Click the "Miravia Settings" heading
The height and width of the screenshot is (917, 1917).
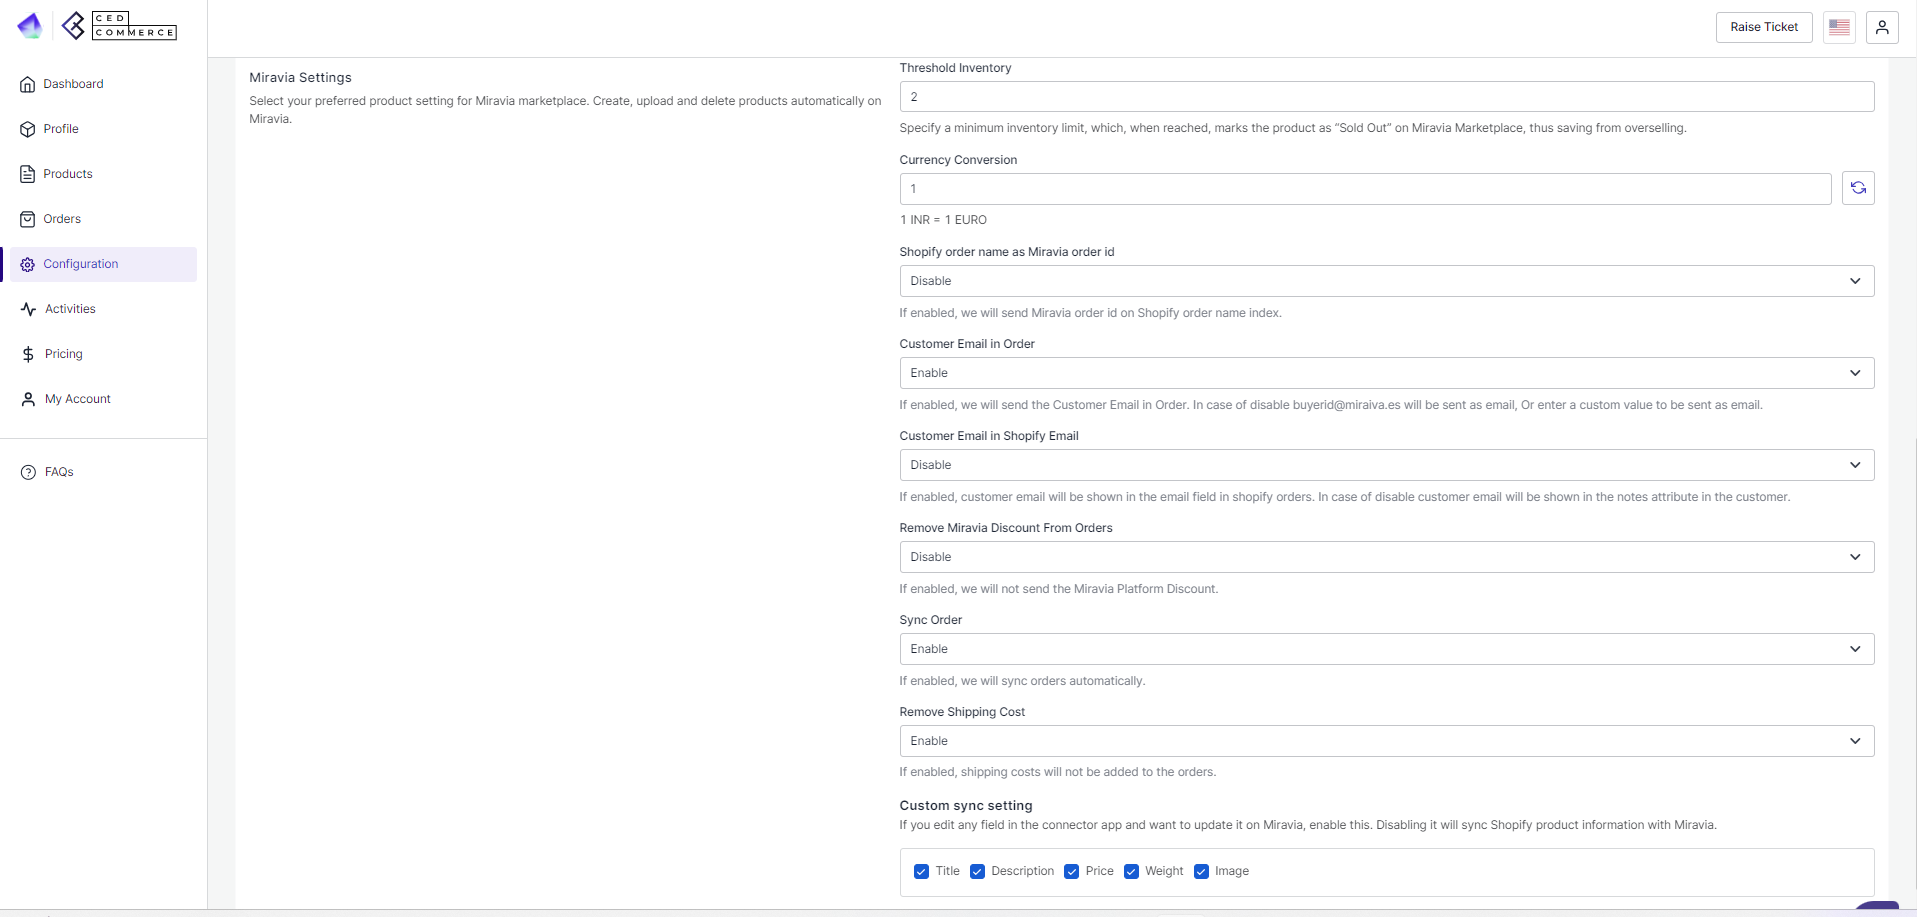tap(300, 77)
